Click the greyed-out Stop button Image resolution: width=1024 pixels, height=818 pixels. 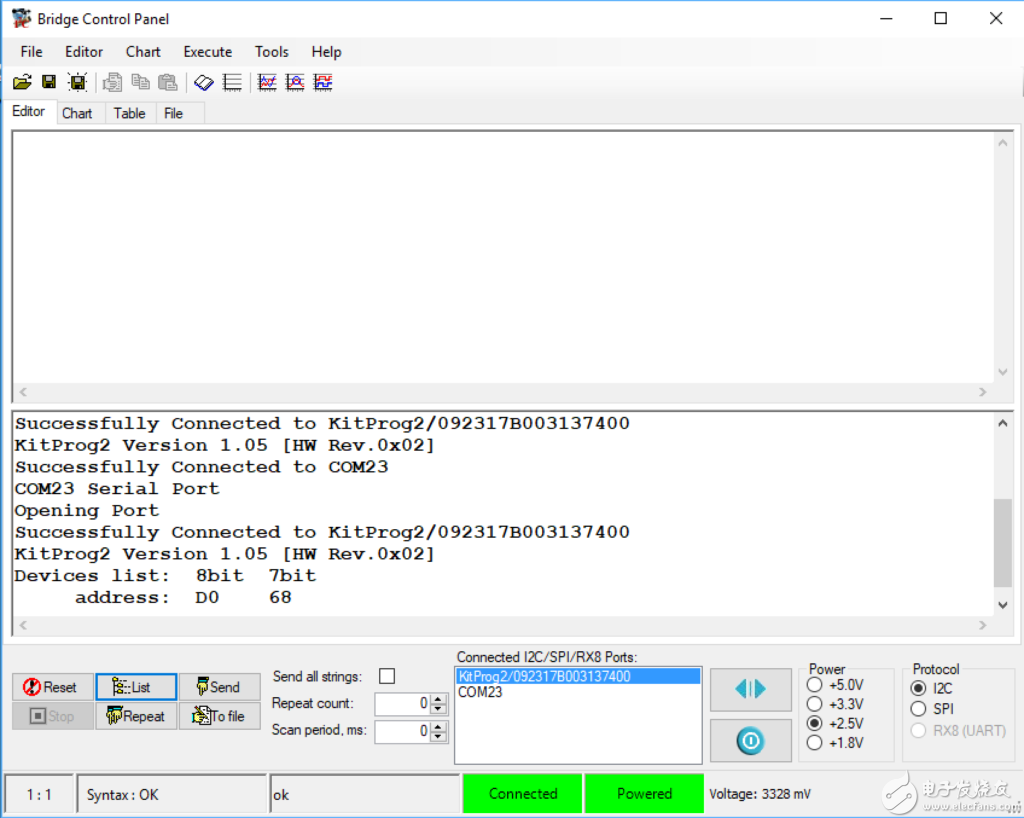click(52, 716)
